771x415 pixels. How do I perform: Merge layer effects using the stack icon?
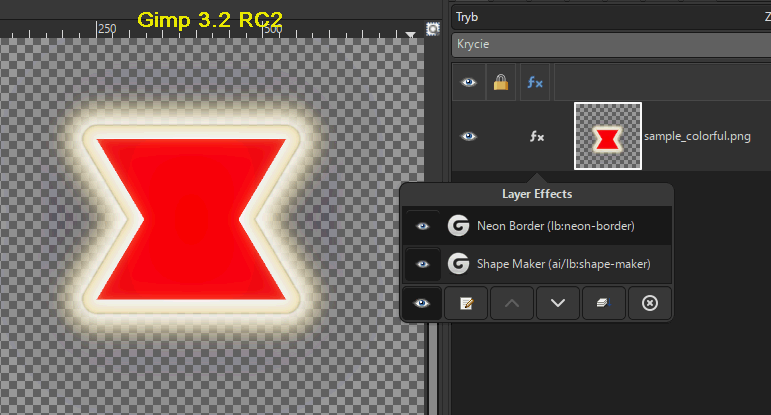[603, 303]
